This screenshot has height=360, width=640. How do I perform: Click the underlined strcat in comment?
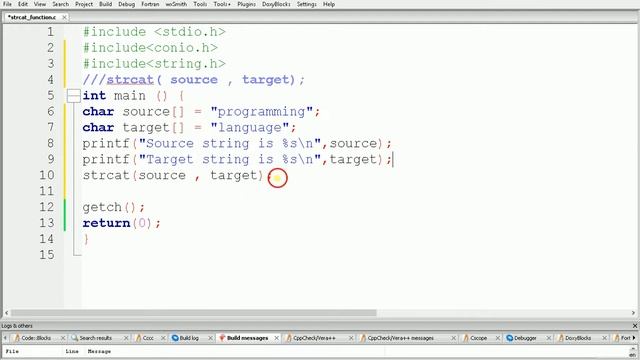[x=130, y=80]
